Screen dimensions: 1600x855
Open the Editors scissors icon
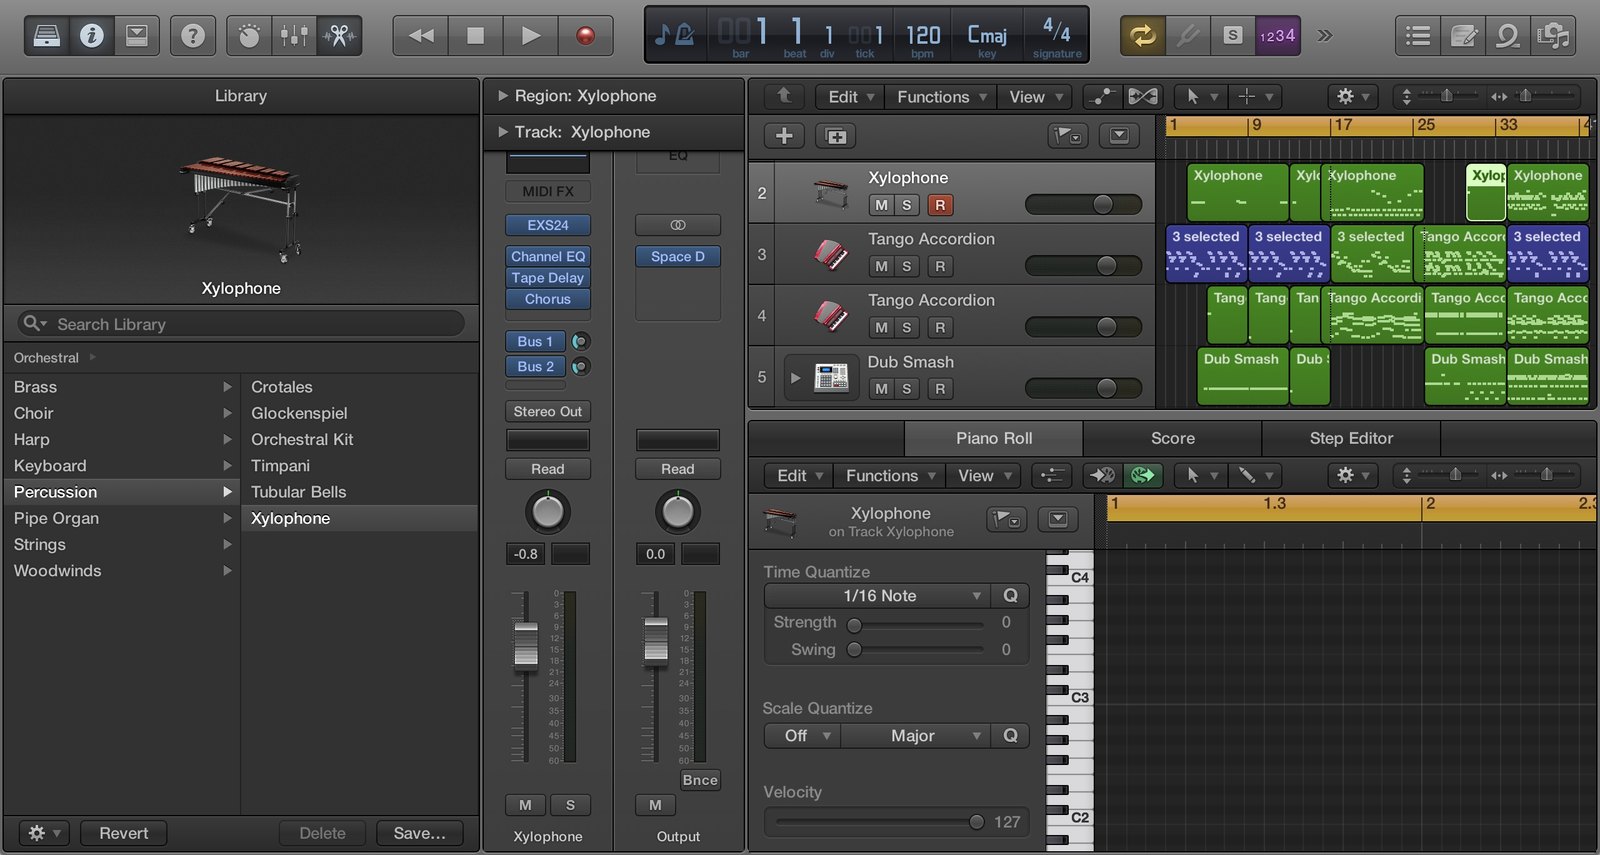339,36
